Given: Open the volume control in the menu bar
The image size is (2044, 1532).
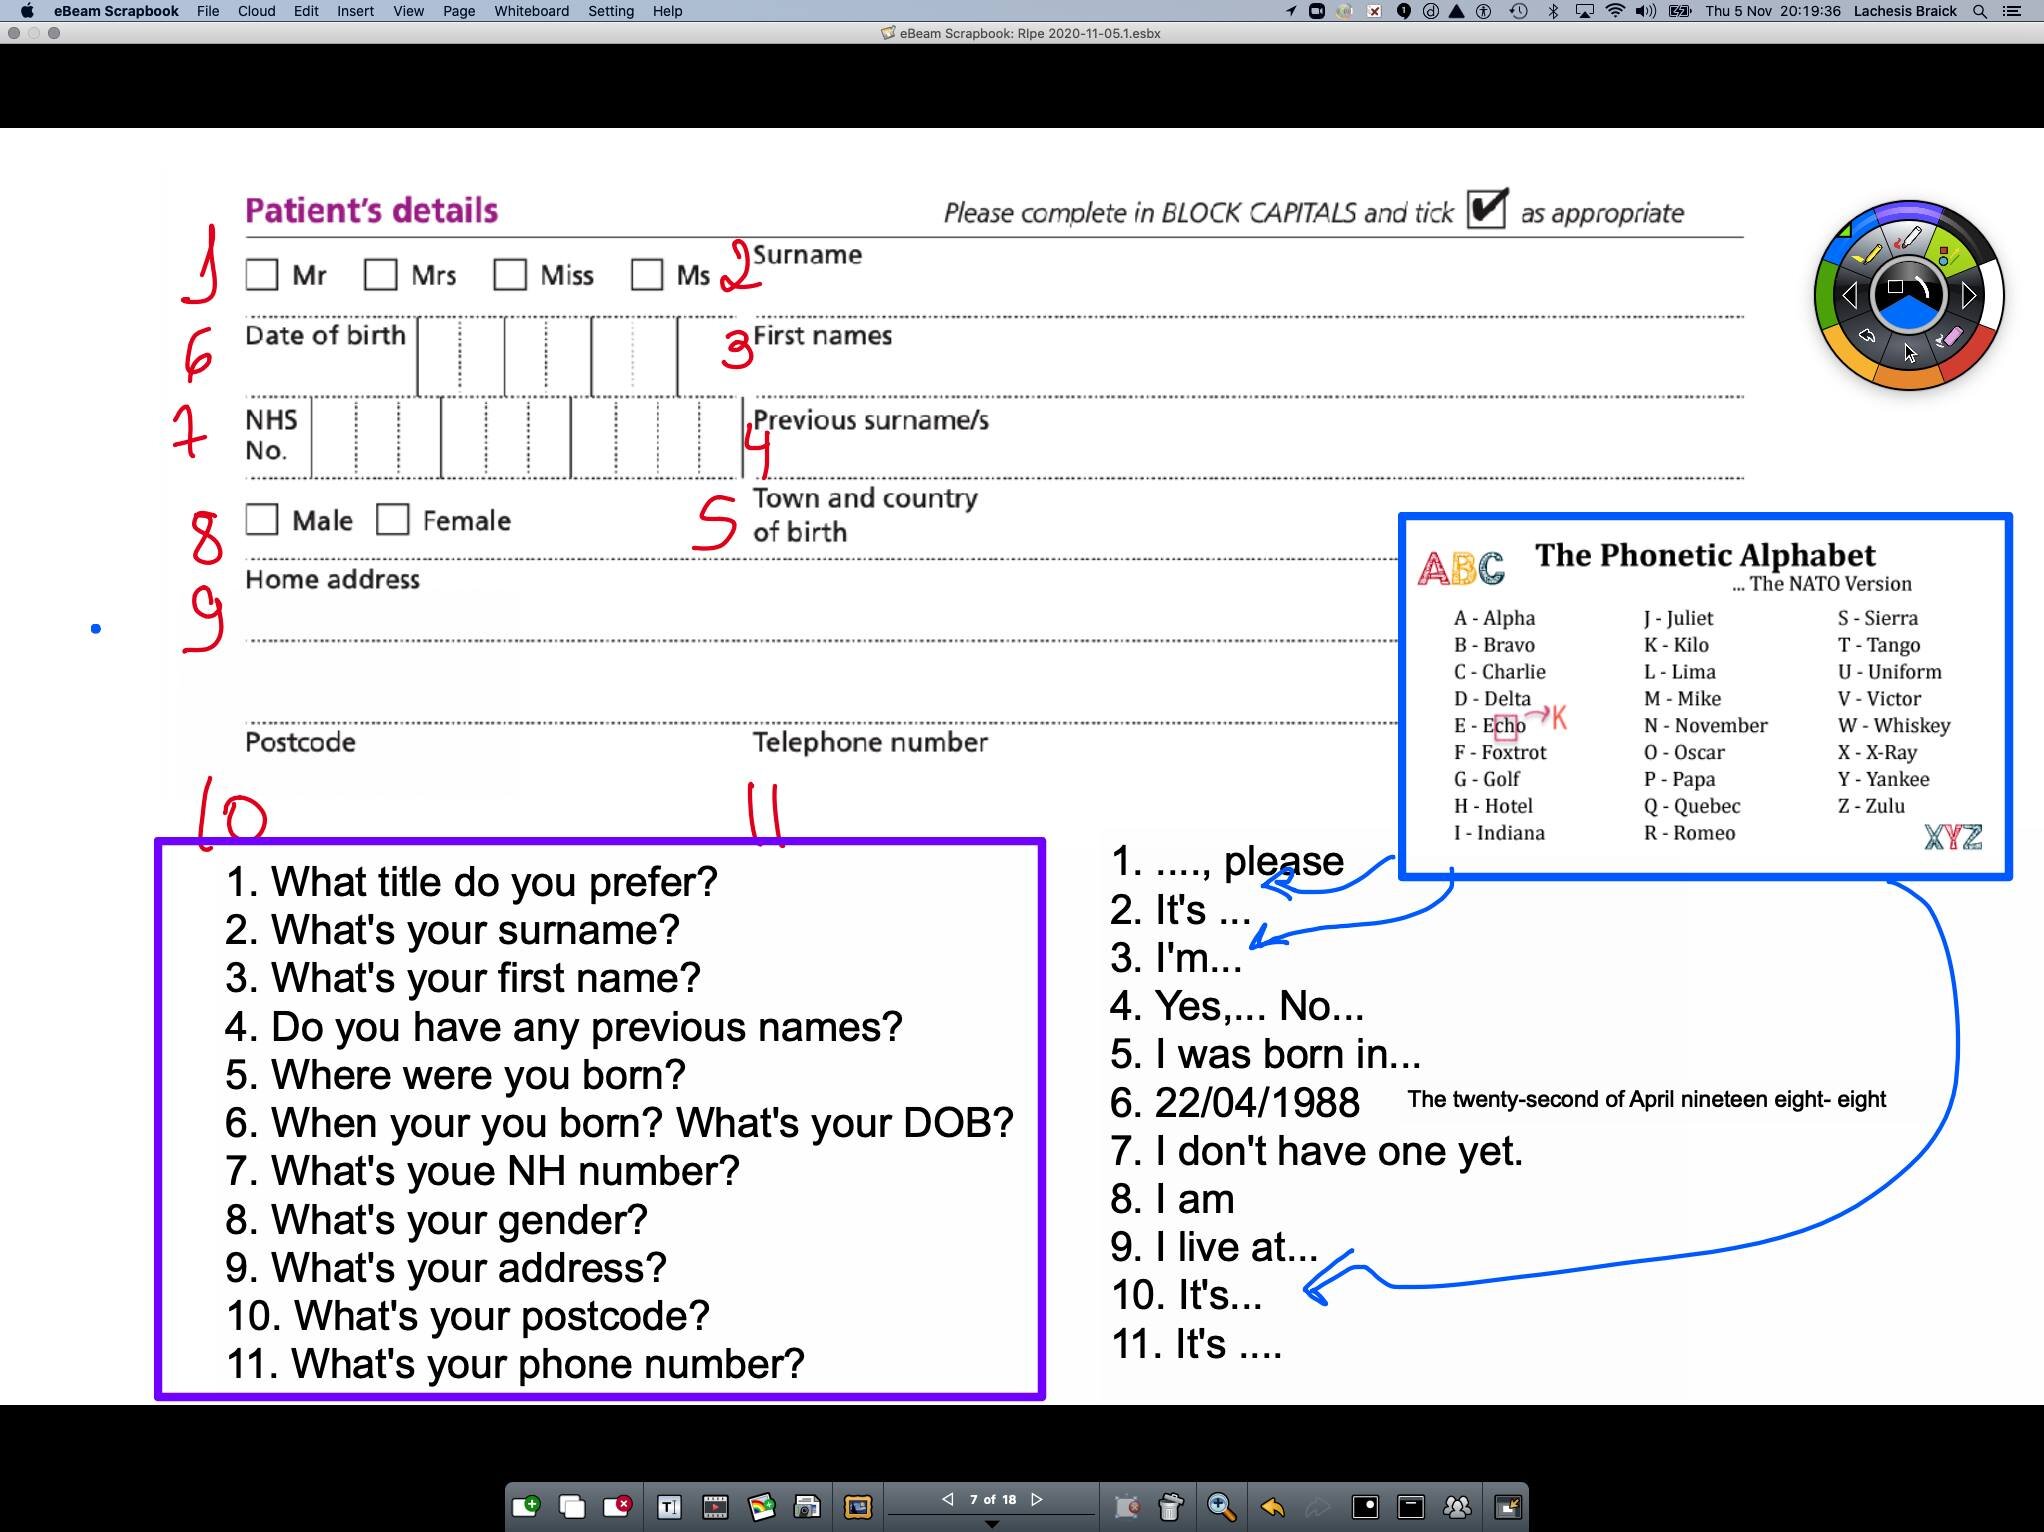Looking at the screenshot, I should (1645, 11).
